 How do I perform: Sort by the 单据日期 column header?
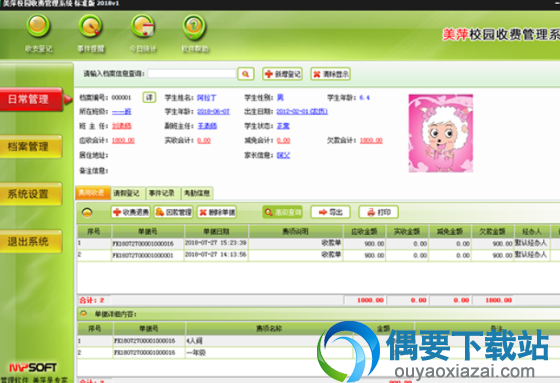click(x=216, y=232)
